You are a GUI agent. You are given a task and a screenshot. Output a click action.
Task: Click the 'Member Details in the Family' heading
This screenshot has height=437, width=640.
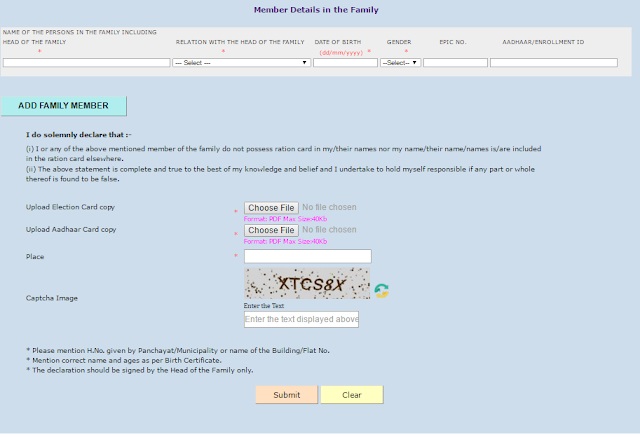pyautogui.click(x=316, y=10)
